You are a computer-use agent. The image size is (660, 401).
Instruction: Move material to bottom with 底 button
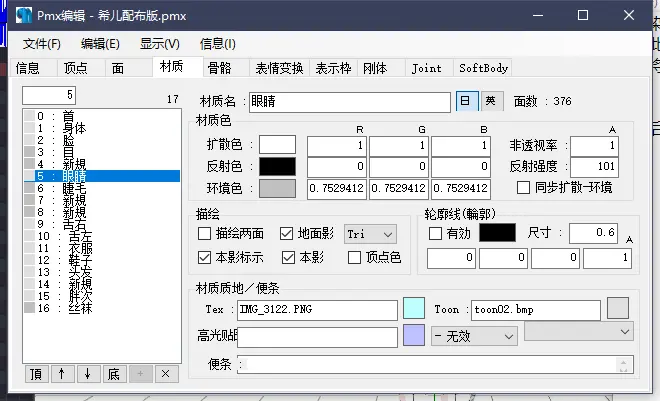point(114,374)
